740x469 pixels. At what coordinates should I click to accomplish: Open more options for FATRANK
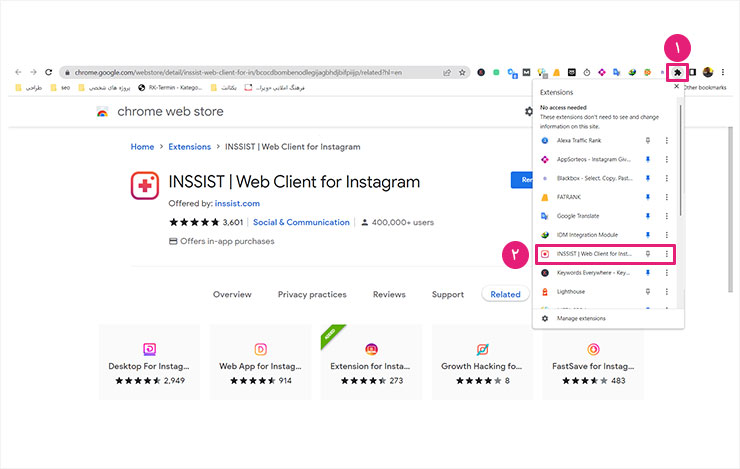666,197
